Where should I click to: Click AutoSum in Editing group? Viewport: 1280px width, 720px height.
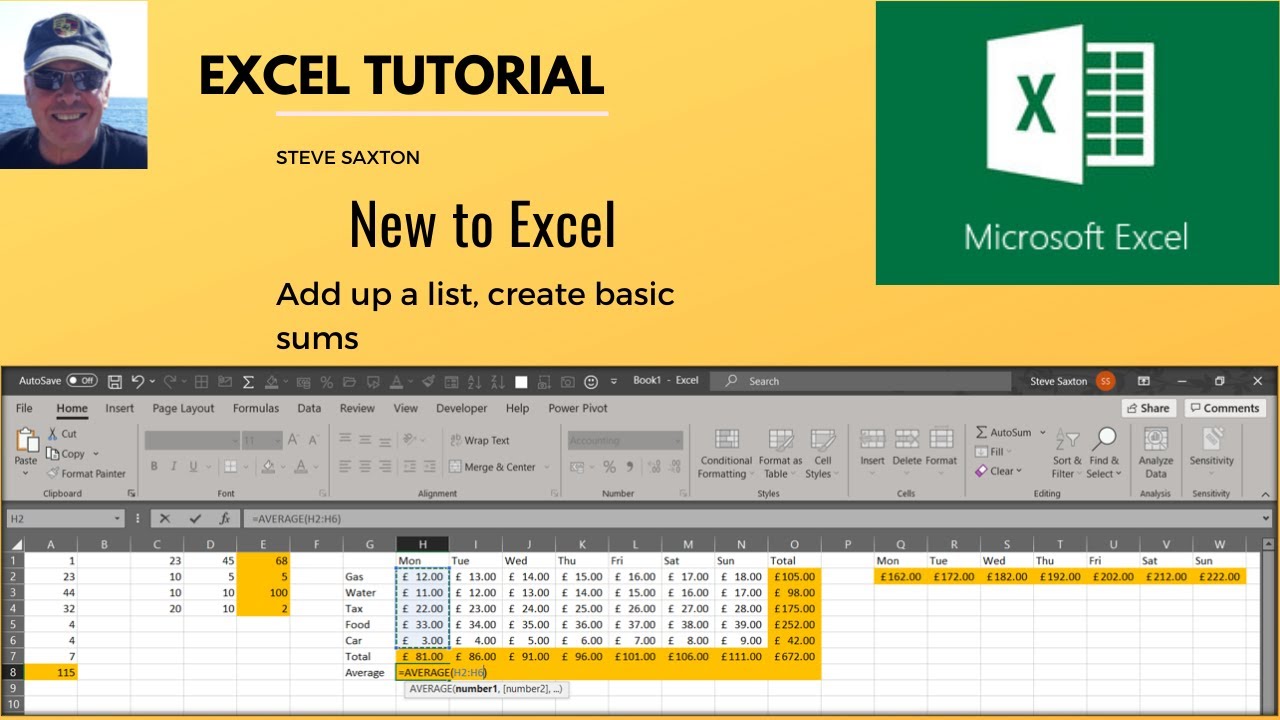pos(1003,433)
